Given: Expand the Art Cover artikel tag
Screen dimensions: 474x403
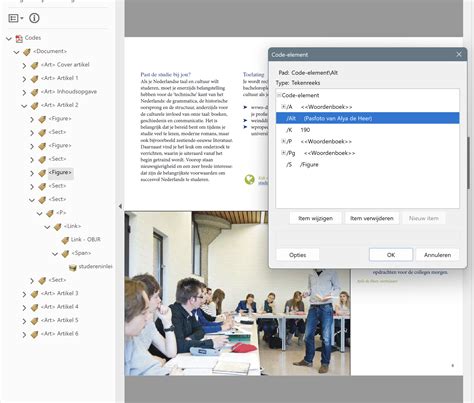Looking at the screenshot, I should point(24,66).
